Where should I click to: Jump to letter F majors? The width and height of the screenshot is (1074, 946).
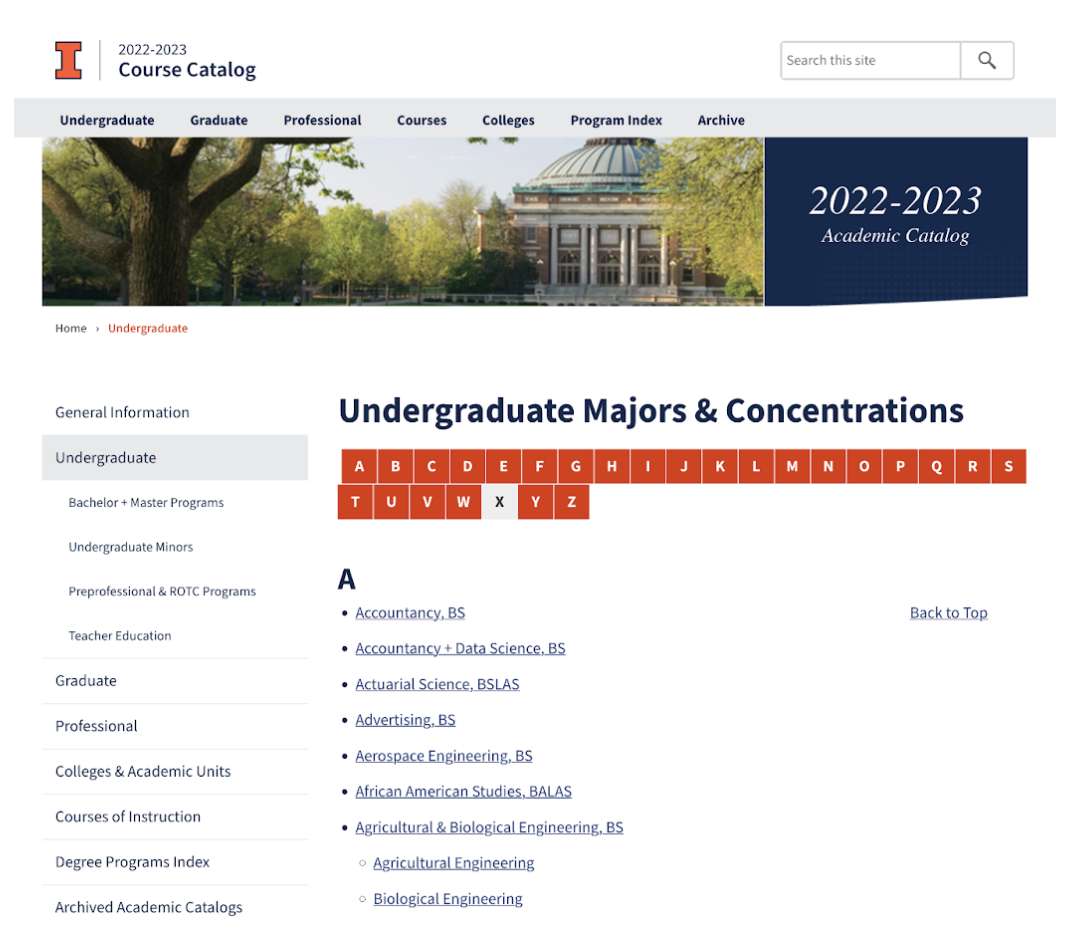[x=540, y=466]
